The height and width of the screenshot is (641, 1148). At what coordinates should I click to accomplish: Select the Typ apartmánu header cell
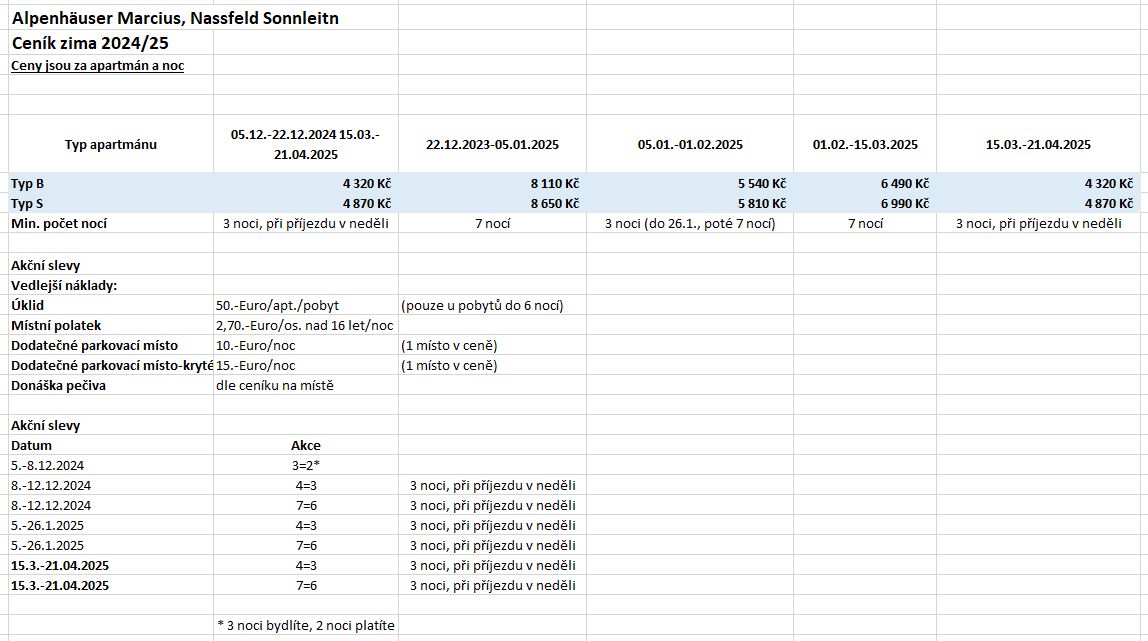[111, 144]
